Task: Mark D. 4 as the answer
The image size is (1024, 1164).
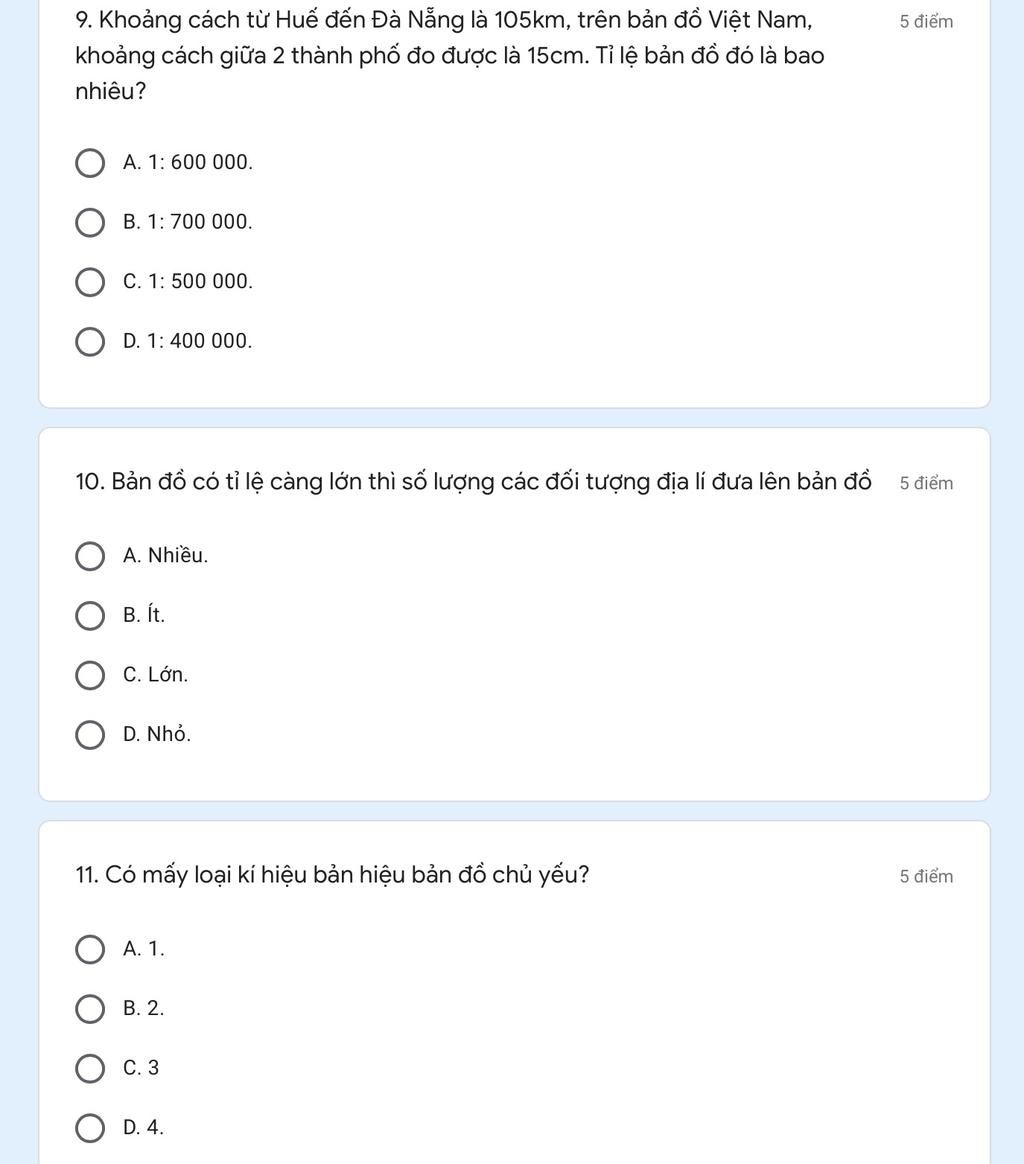Action: click(x=90, y=1128)
